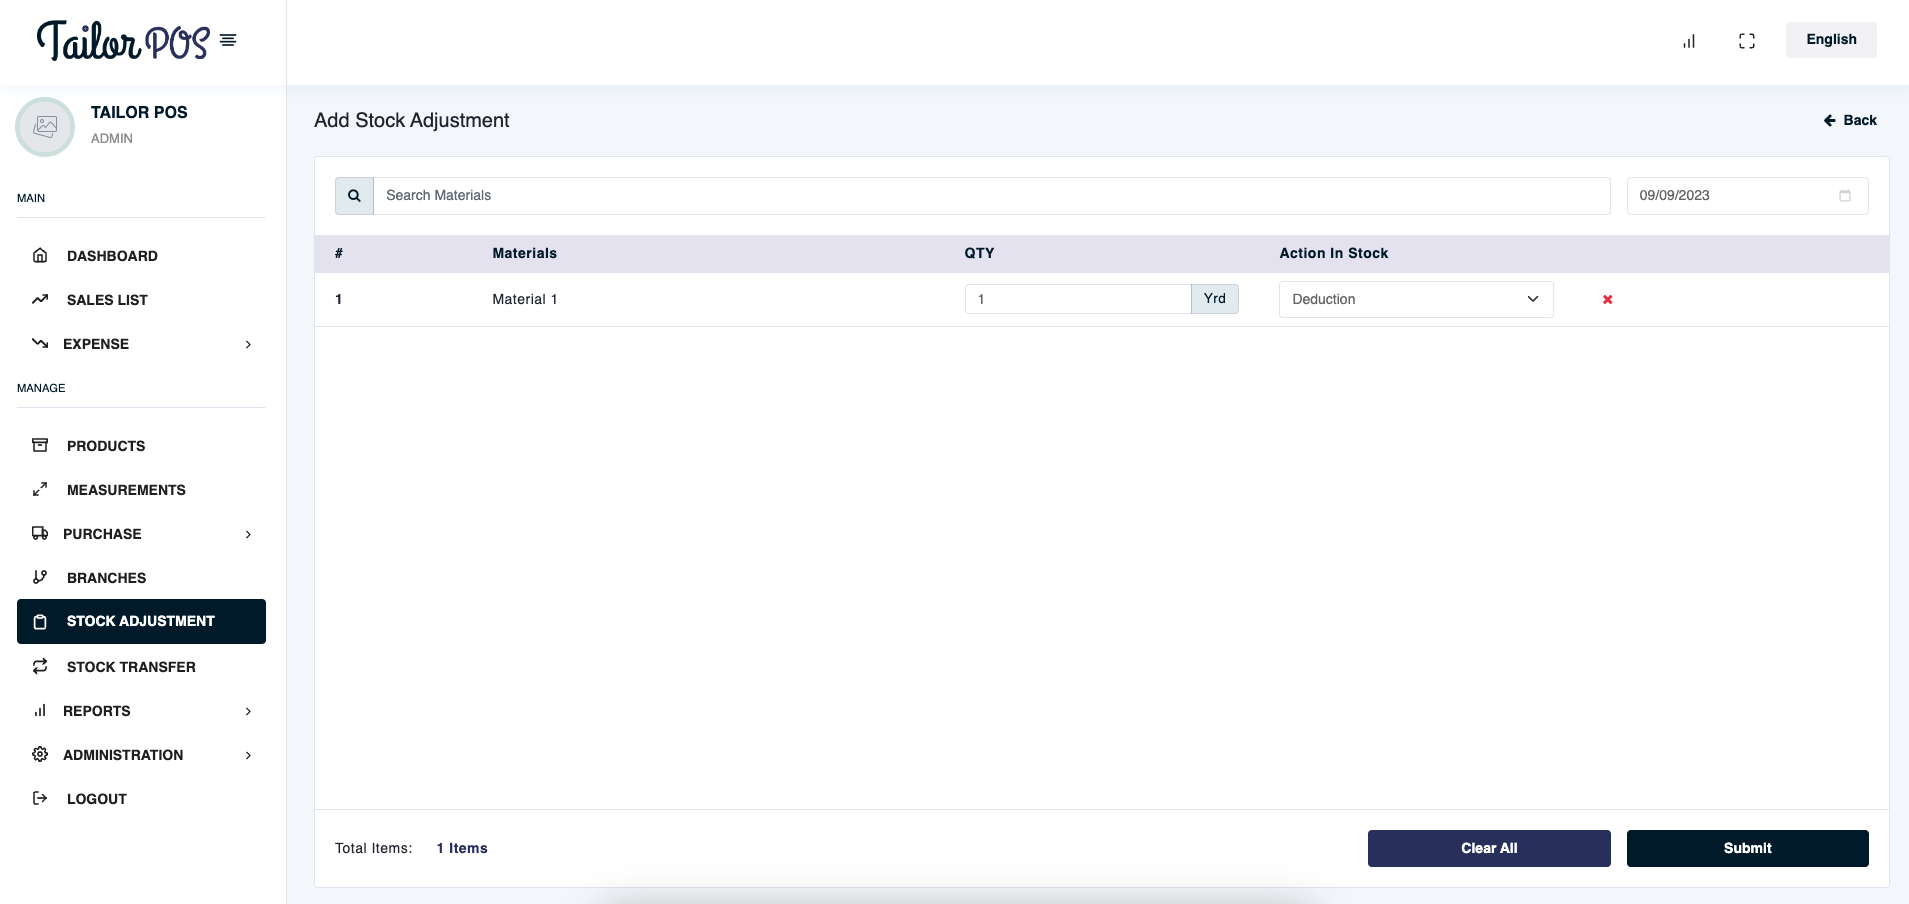Click the Search Materials input field
Viewport: 1909px width, 904px height.
click(x=990, y=196)
